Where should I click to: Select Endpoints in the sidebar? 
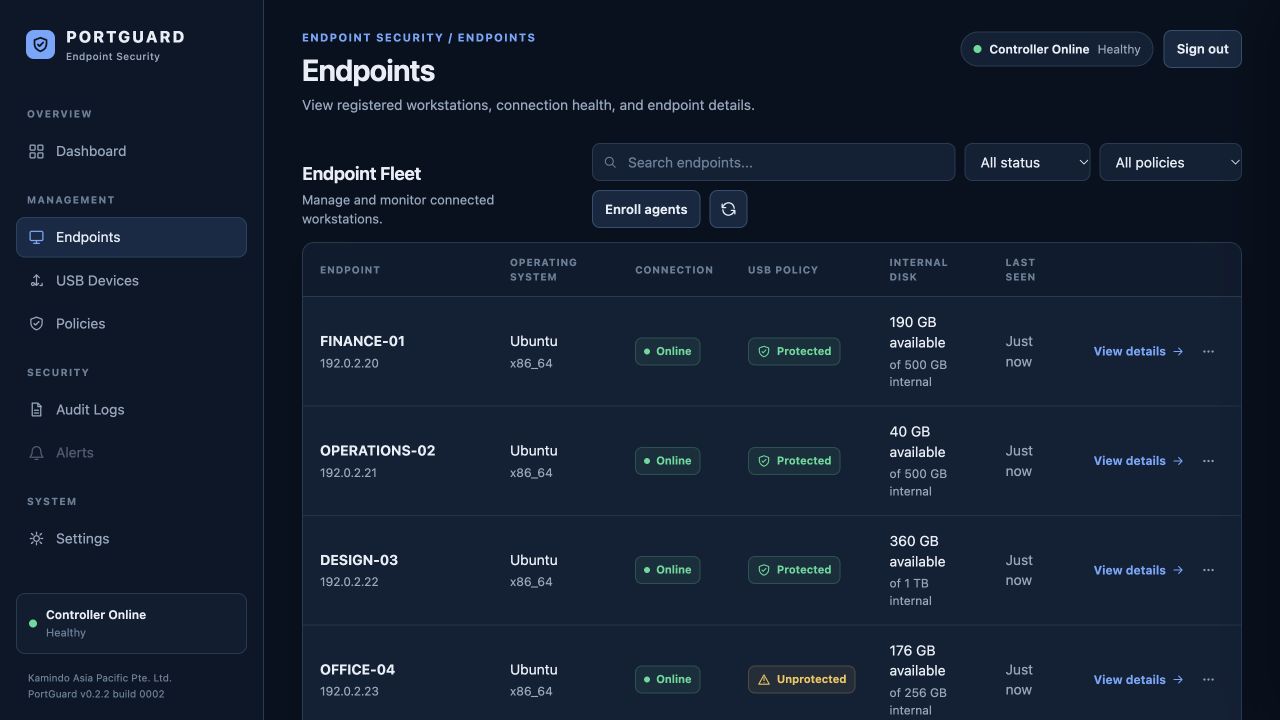[x=131, y=237]
